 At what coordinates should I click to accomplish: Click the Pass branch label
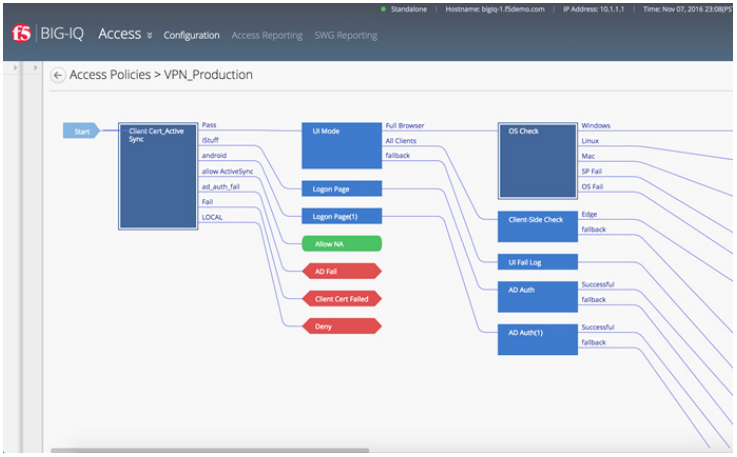pyautogui.click(x=209, y=125)
